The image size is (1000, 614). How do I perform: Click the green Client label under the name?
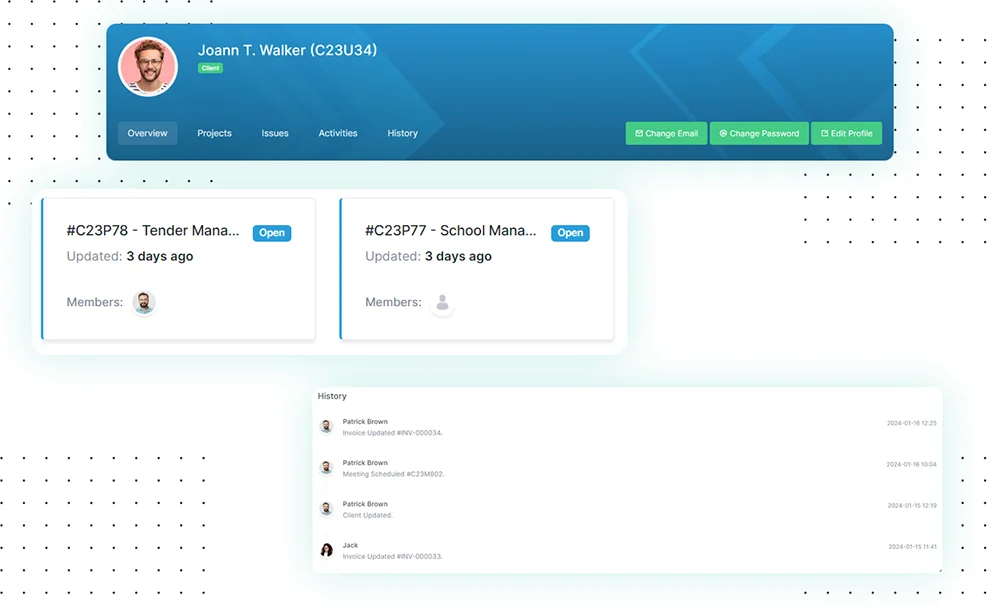210,68
